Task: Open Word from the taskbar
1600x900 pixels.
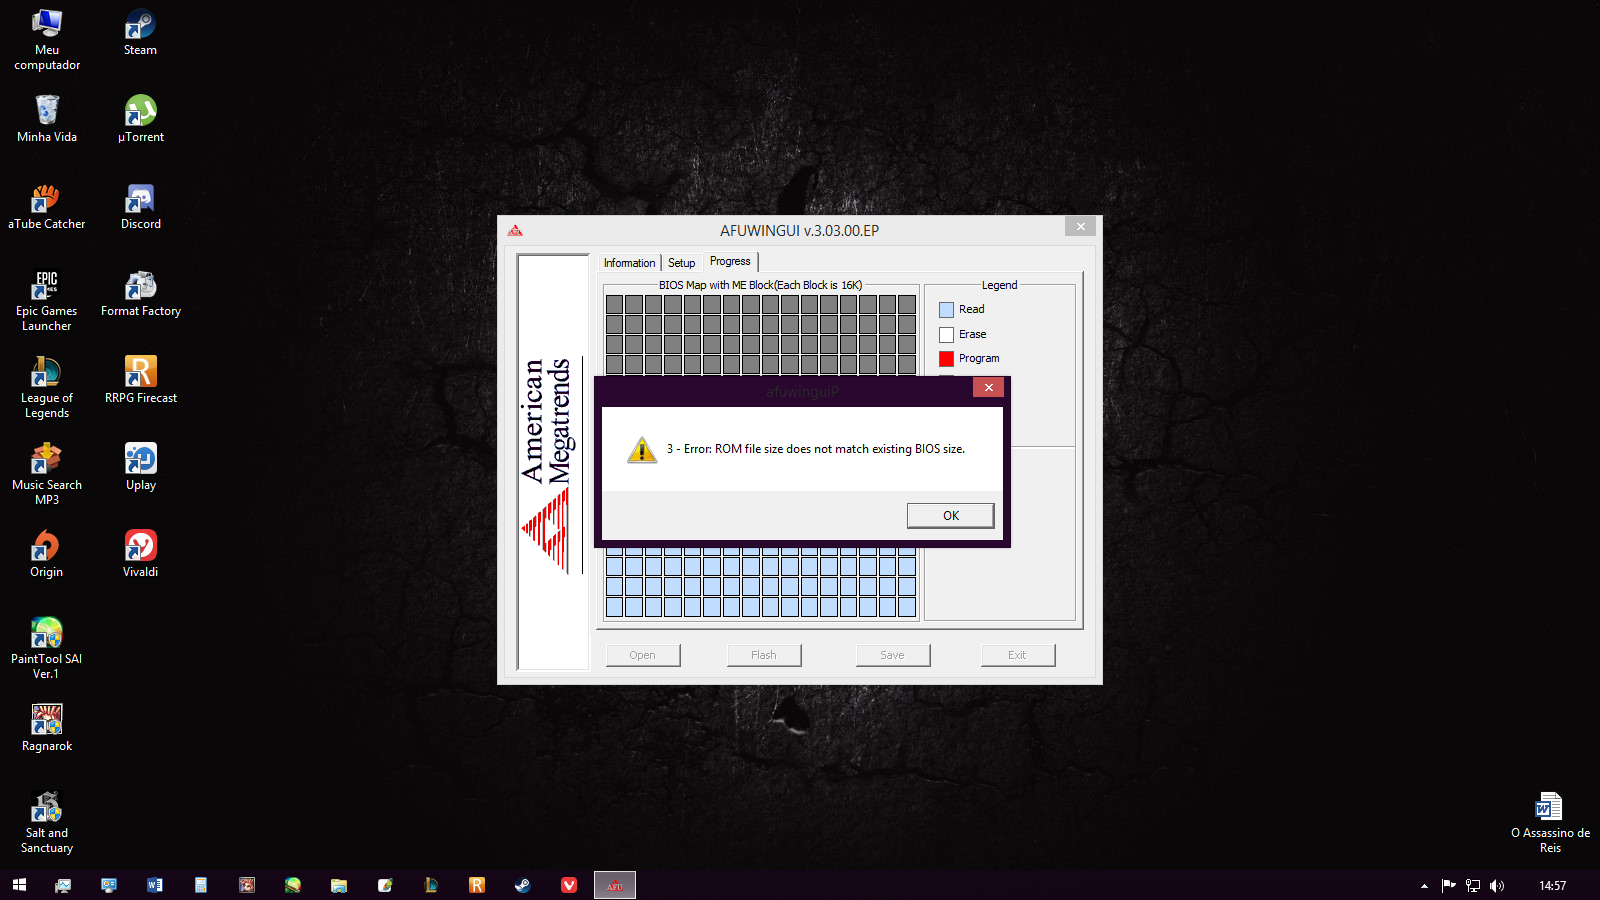Action: point(155,885)
